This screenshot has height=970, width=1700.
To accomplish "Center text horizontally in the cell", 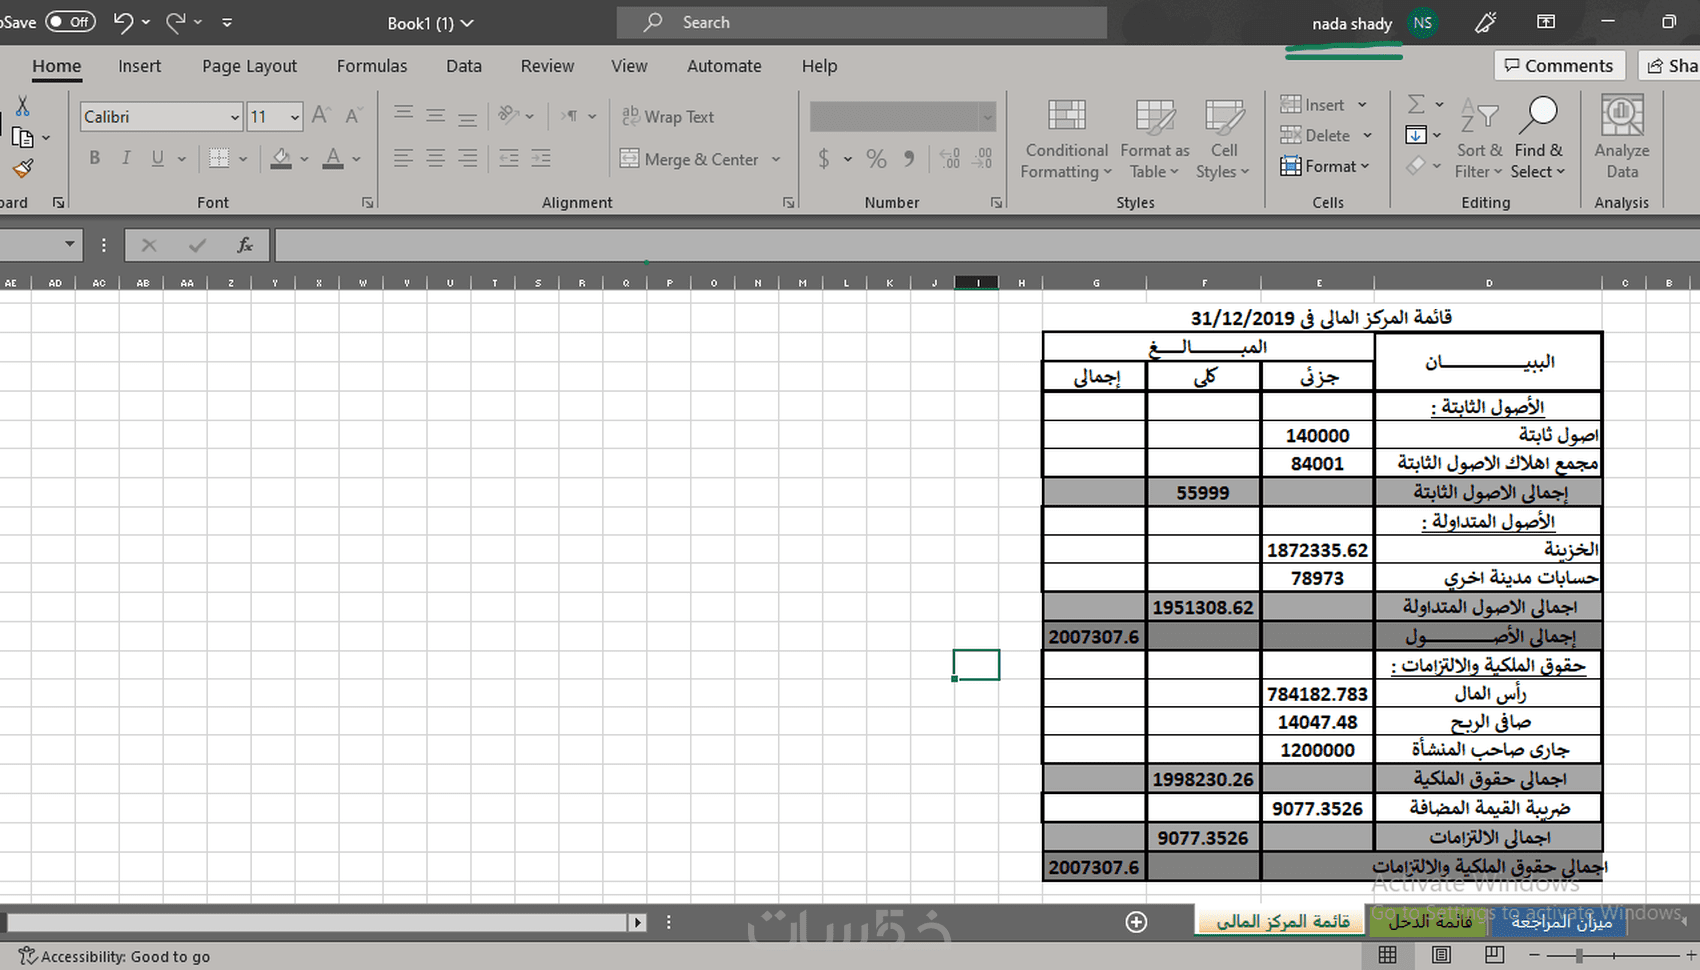I will click(x=435, y=158).
